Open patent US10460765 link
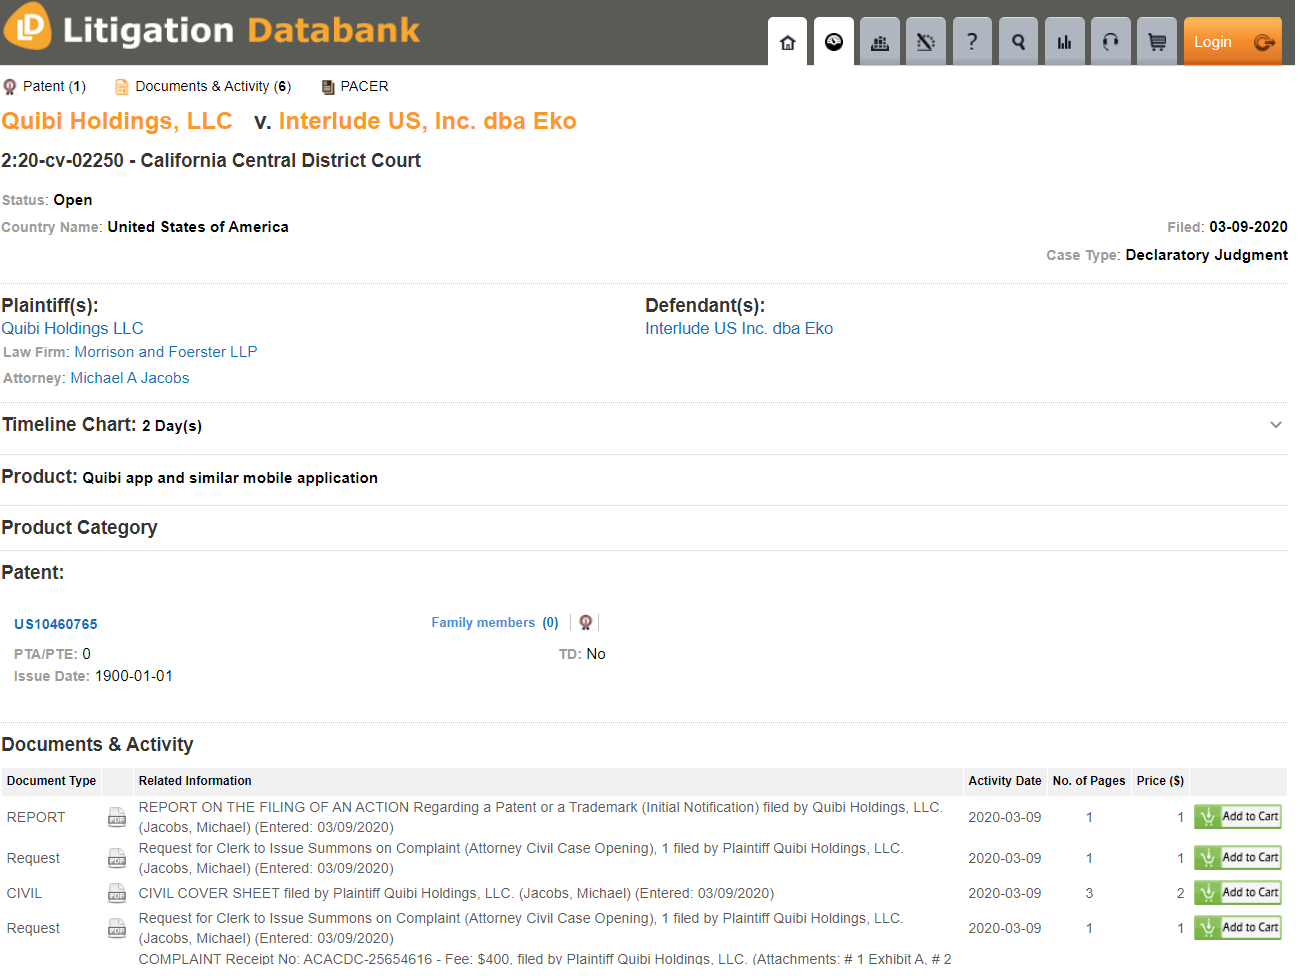Image resolution: width=1300 pixels, height=976 pixels. point(56,625)
